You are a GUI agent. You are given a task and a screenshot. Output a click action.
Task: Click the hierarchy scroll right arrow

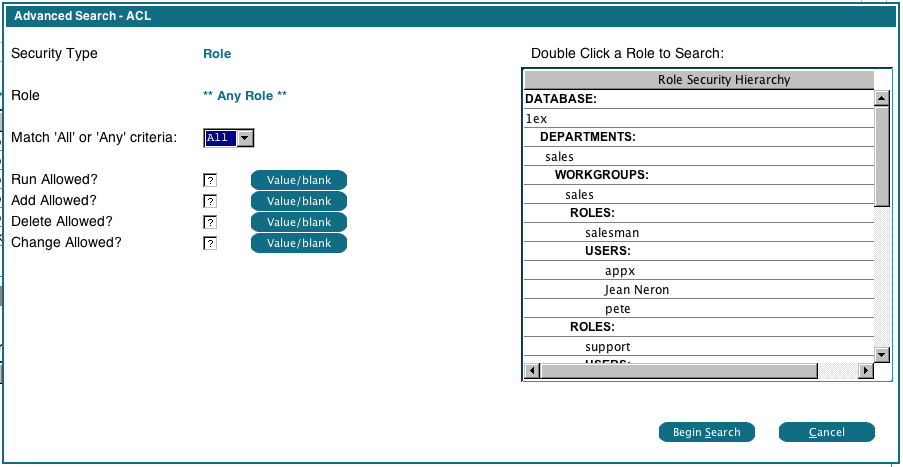(866, 371)
